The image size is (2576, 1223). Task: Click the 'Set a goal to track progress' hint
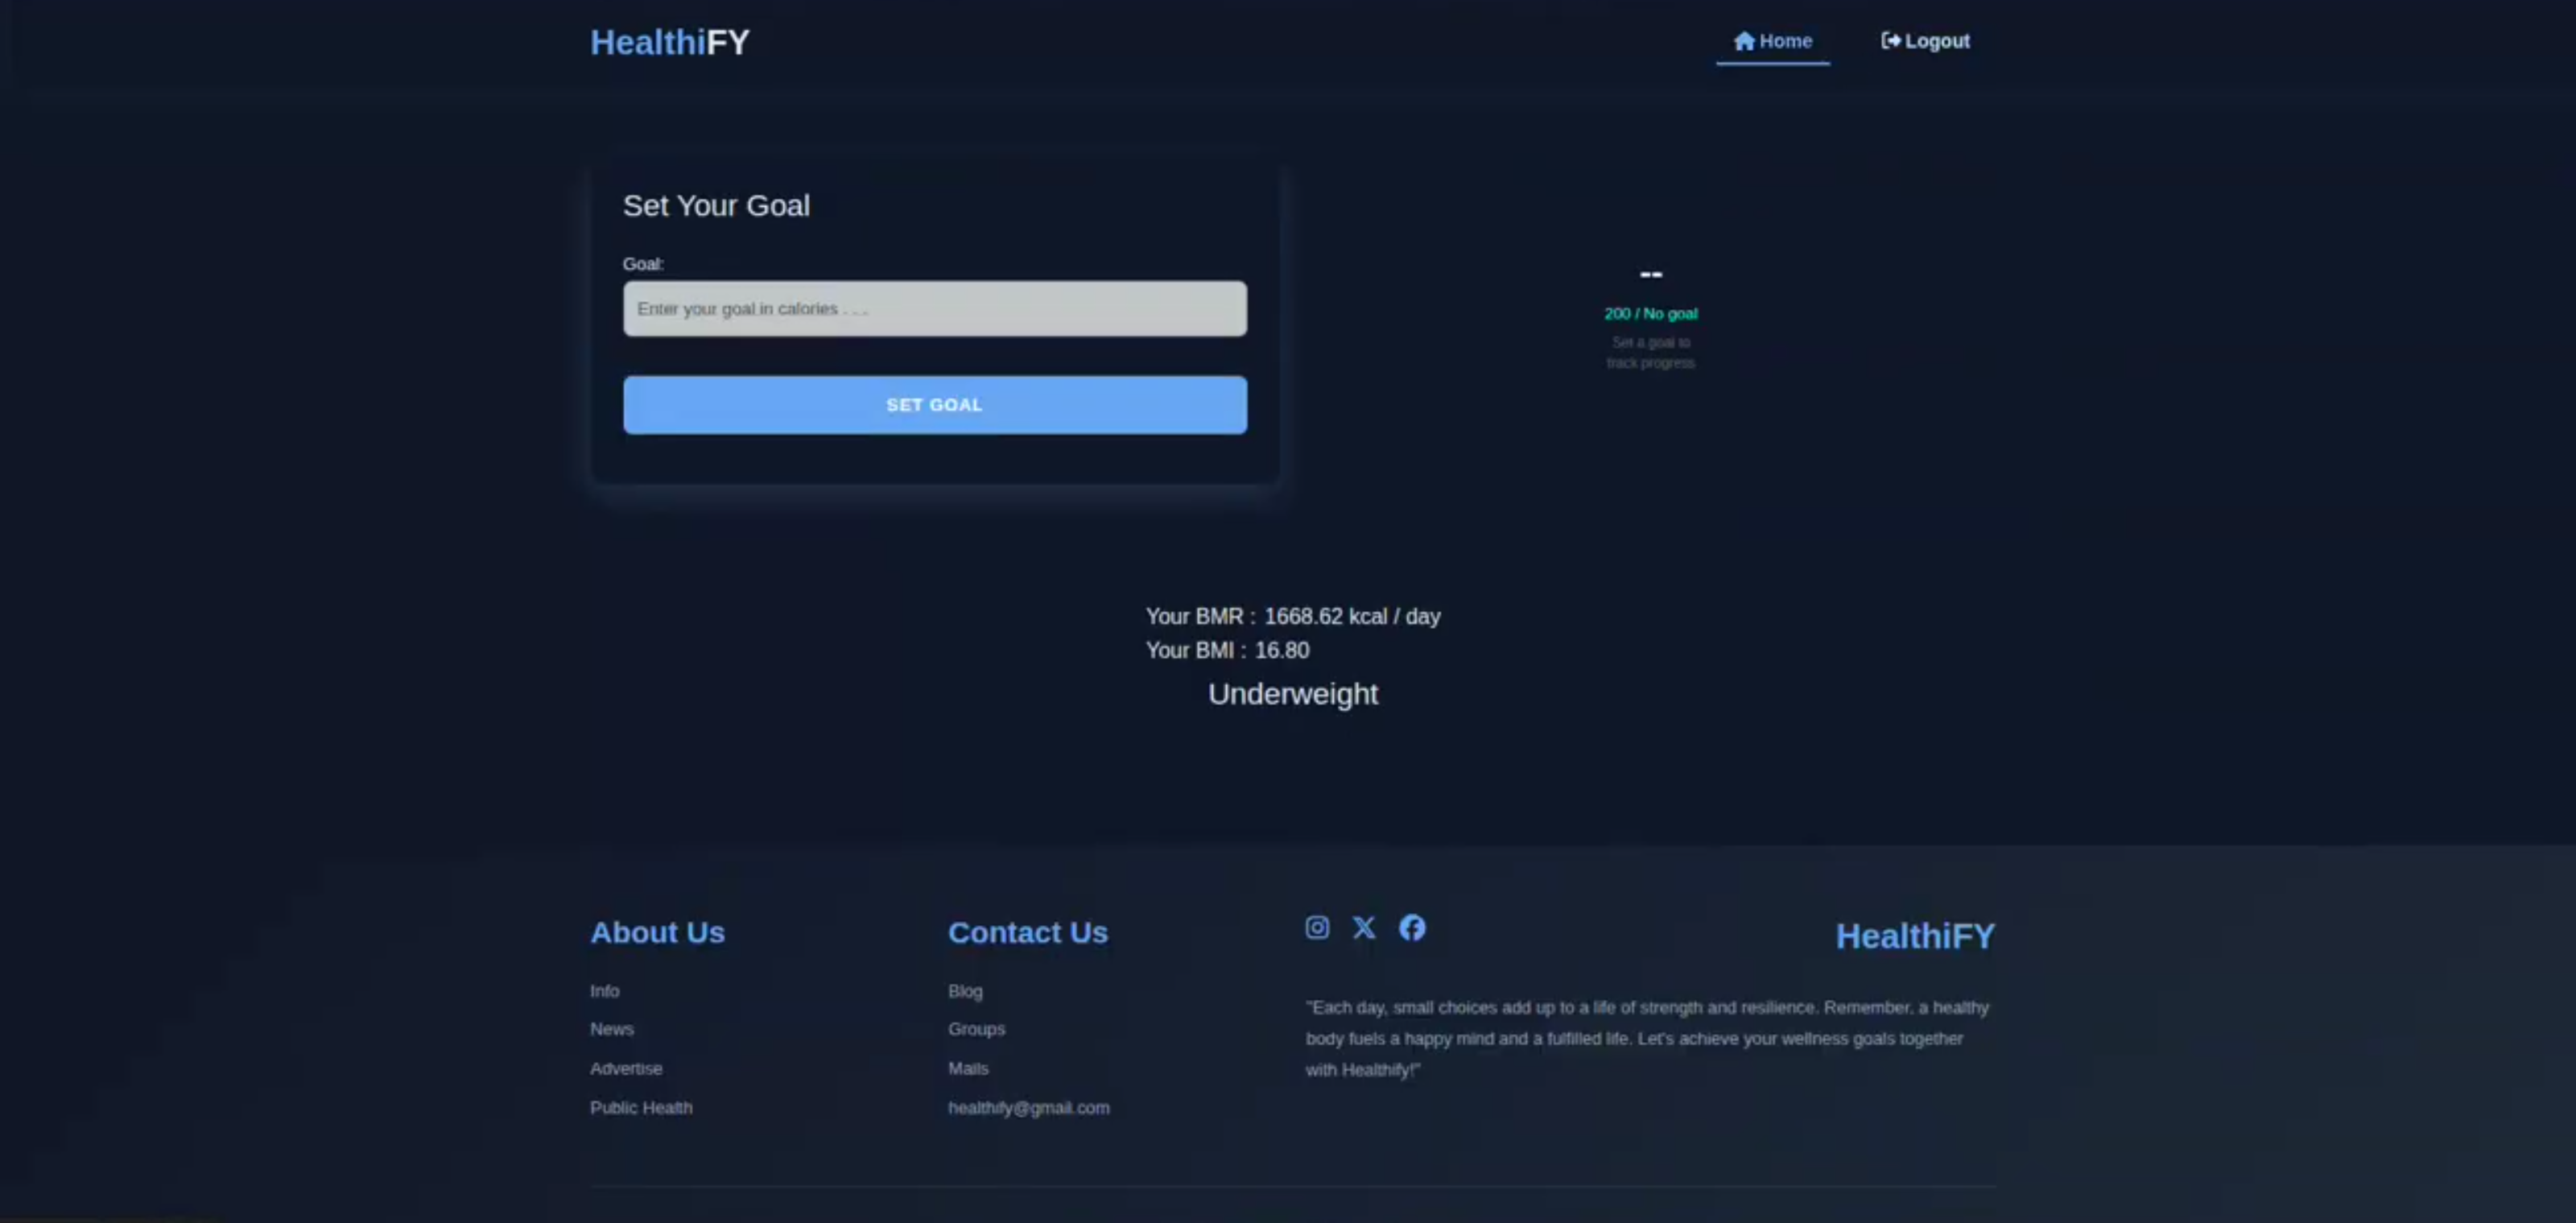click(x=1651, y=352)
